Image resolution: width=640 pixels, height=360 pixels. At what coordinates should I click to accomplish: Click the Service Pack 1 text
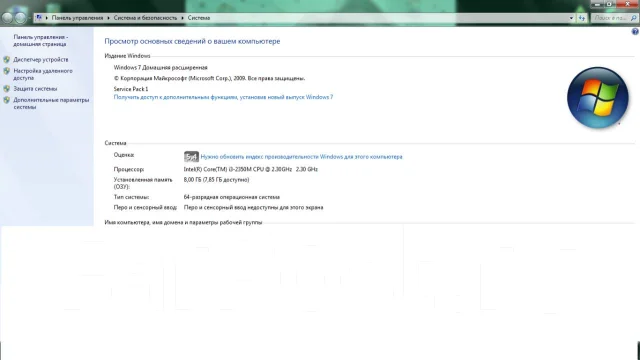[131, 89]
